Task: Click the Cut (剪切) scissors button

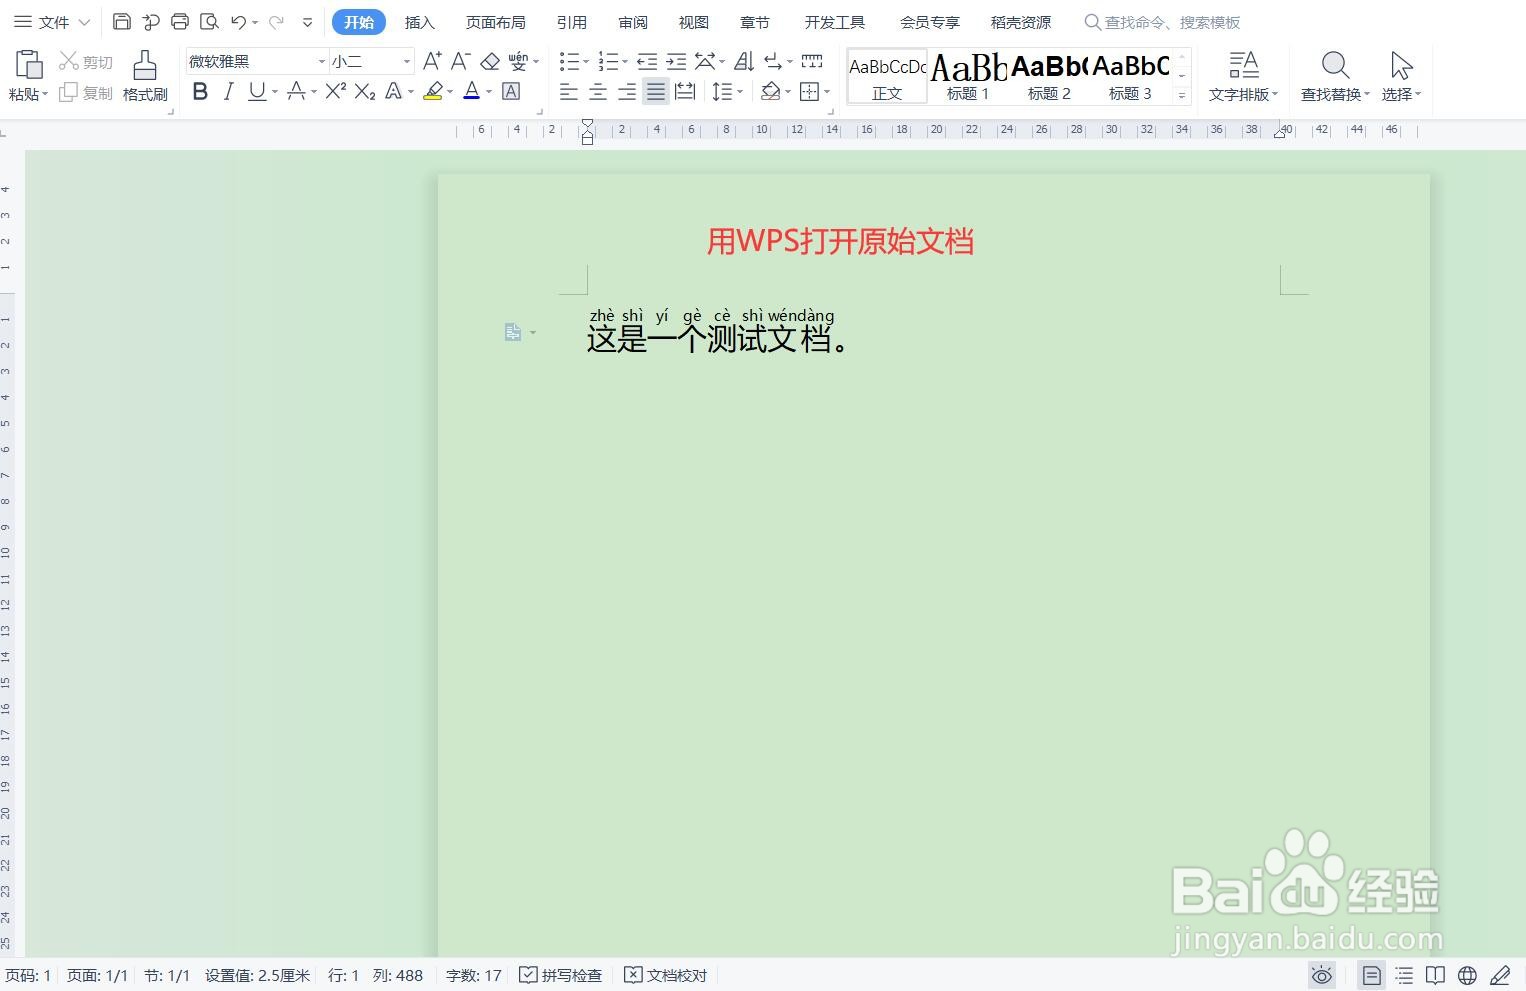Action: coord(86,62)
